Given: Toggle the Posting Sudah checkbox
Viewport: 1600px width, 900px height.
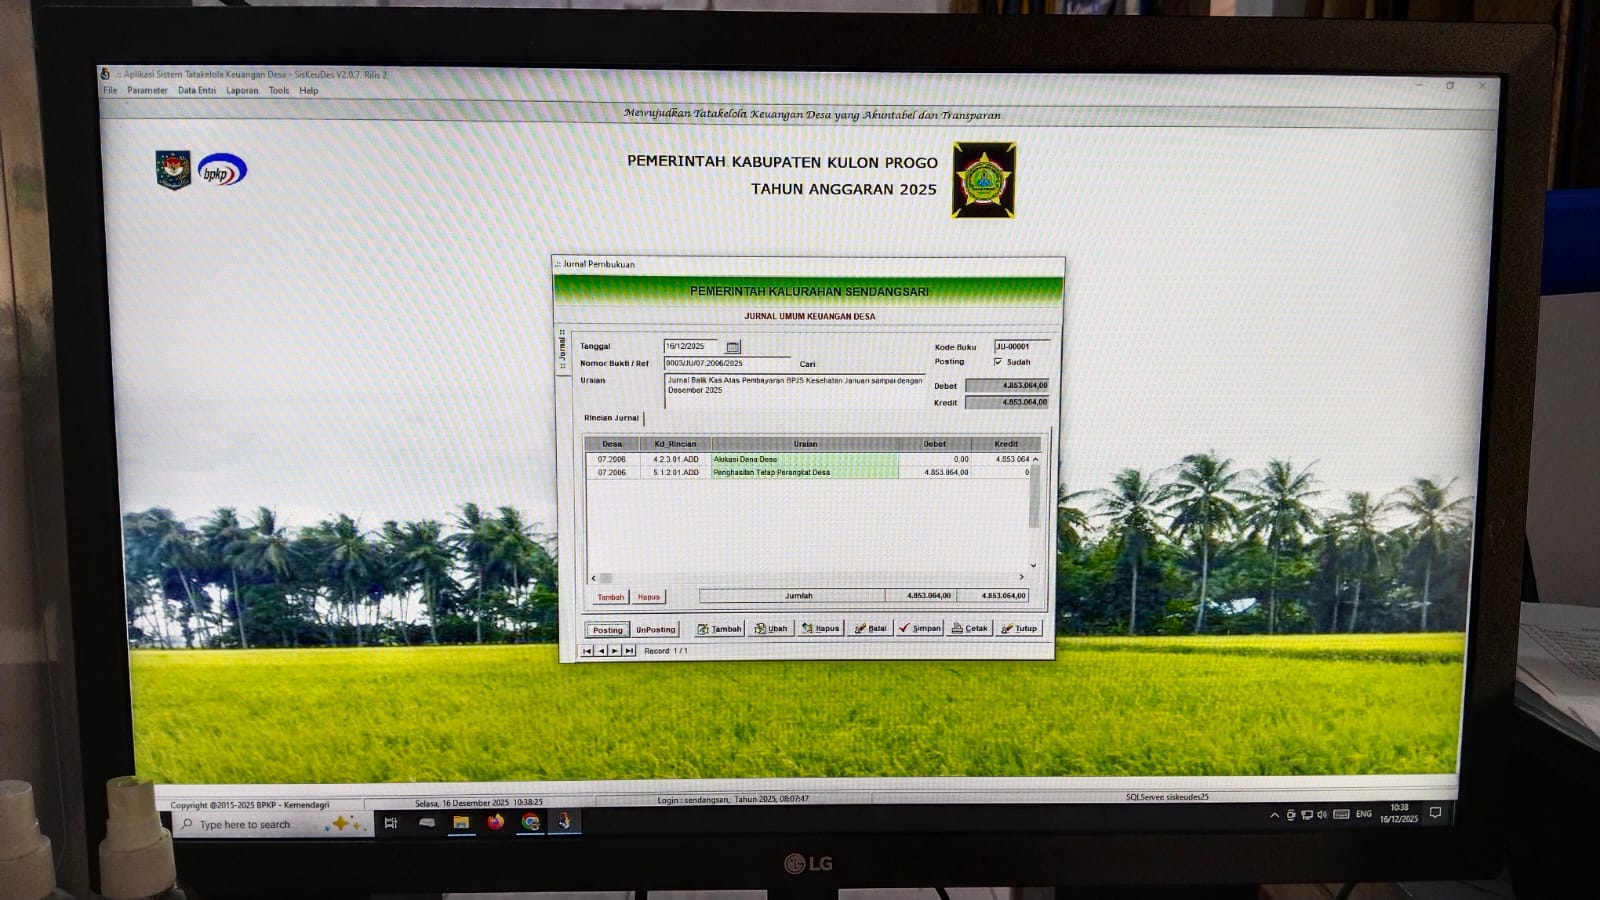Looking at the screenshot, I should [998, 362].
